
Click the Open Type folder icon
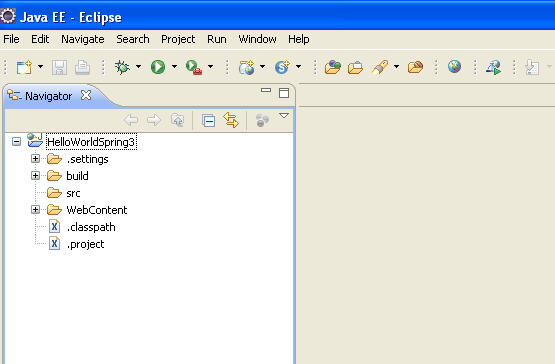pos(333,67)
